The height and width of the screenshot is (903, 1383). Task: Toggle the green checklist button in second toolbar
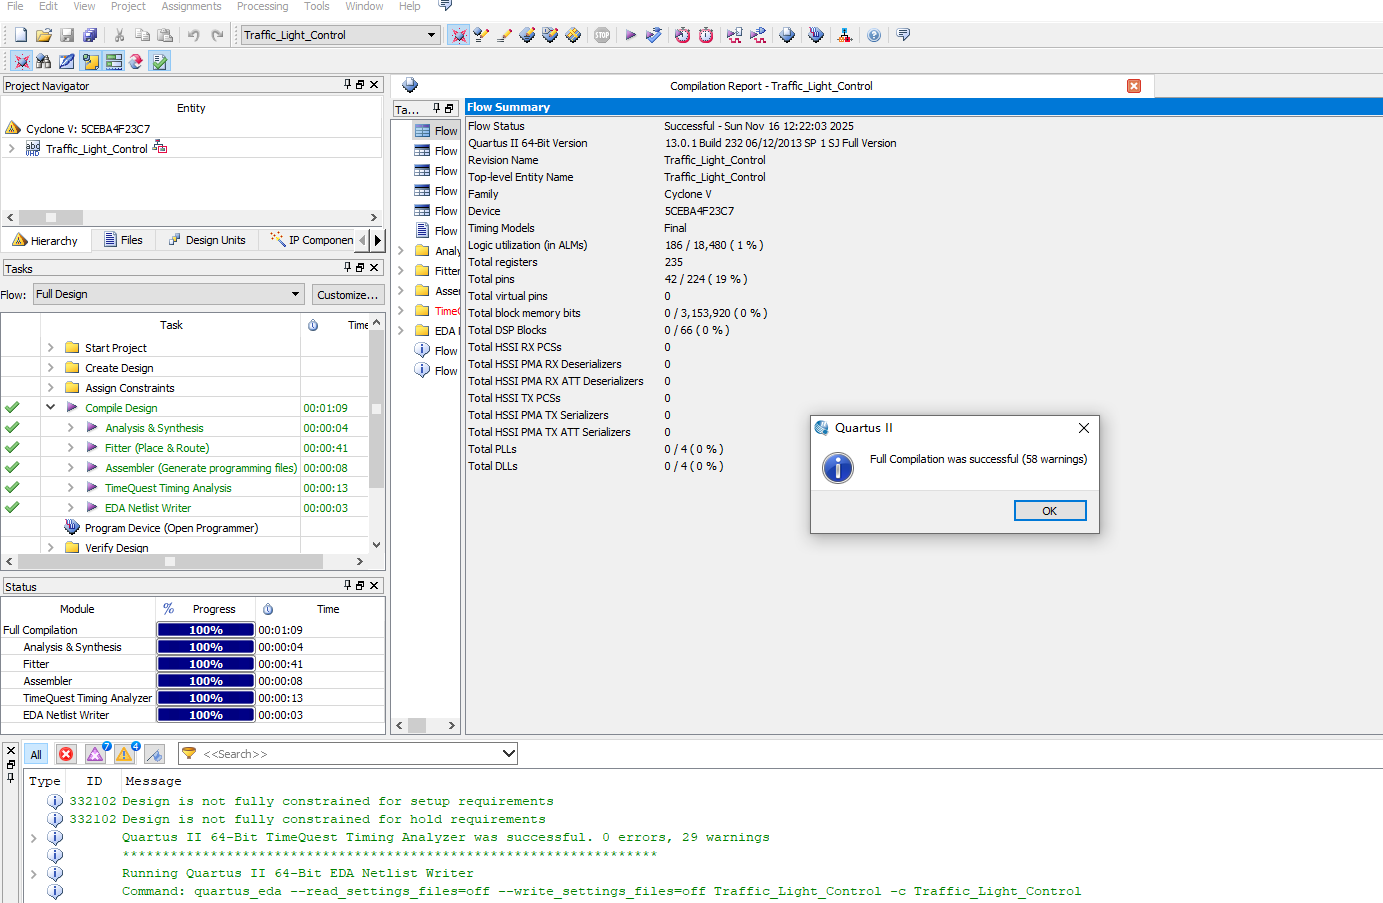[x=159, y=61]
